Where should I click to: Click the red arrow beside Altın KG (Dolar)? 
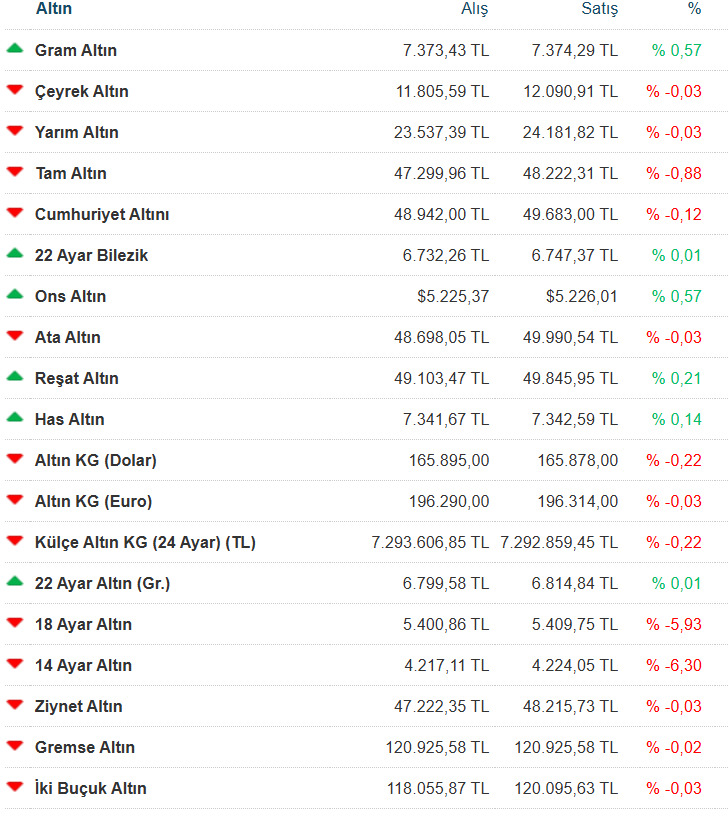tap(14, 459)
